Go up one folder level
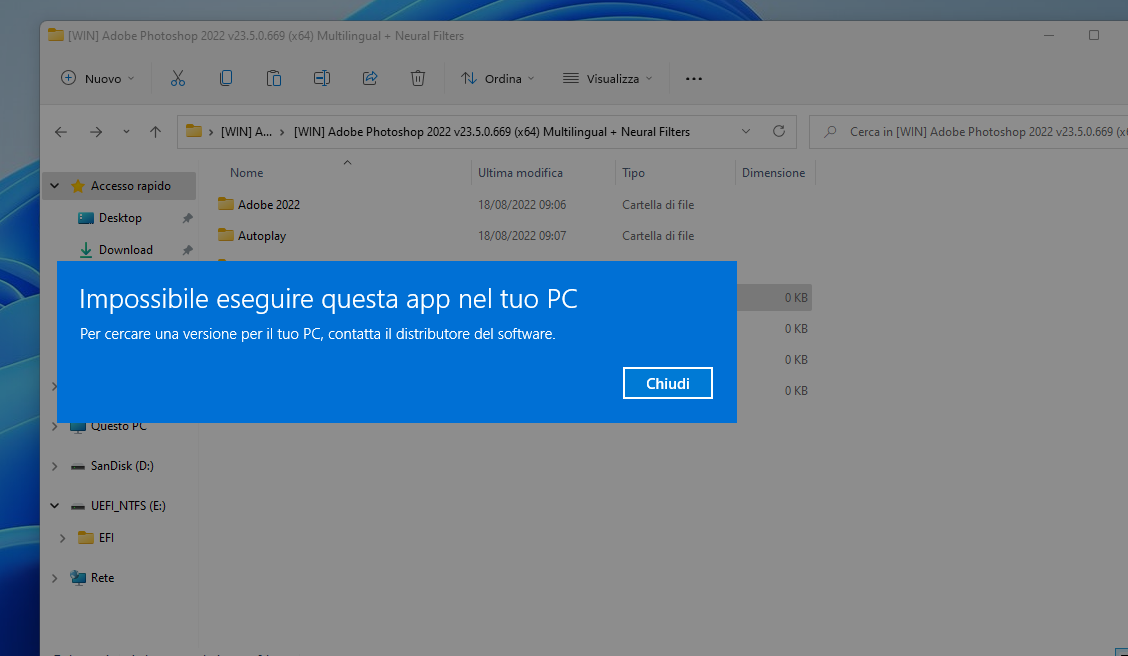The image size is (1128, 656). click(155, 132)
